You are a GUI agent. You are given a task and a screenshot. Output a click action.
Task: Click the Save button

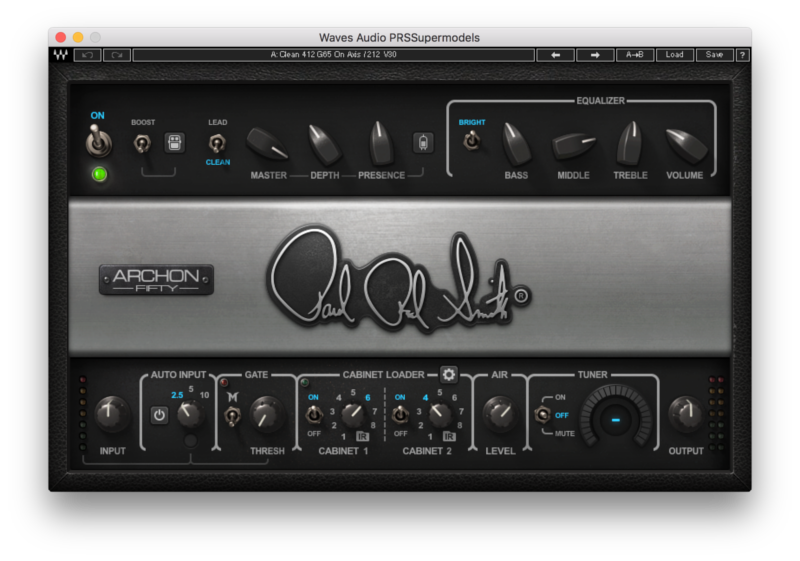(714, 55)
